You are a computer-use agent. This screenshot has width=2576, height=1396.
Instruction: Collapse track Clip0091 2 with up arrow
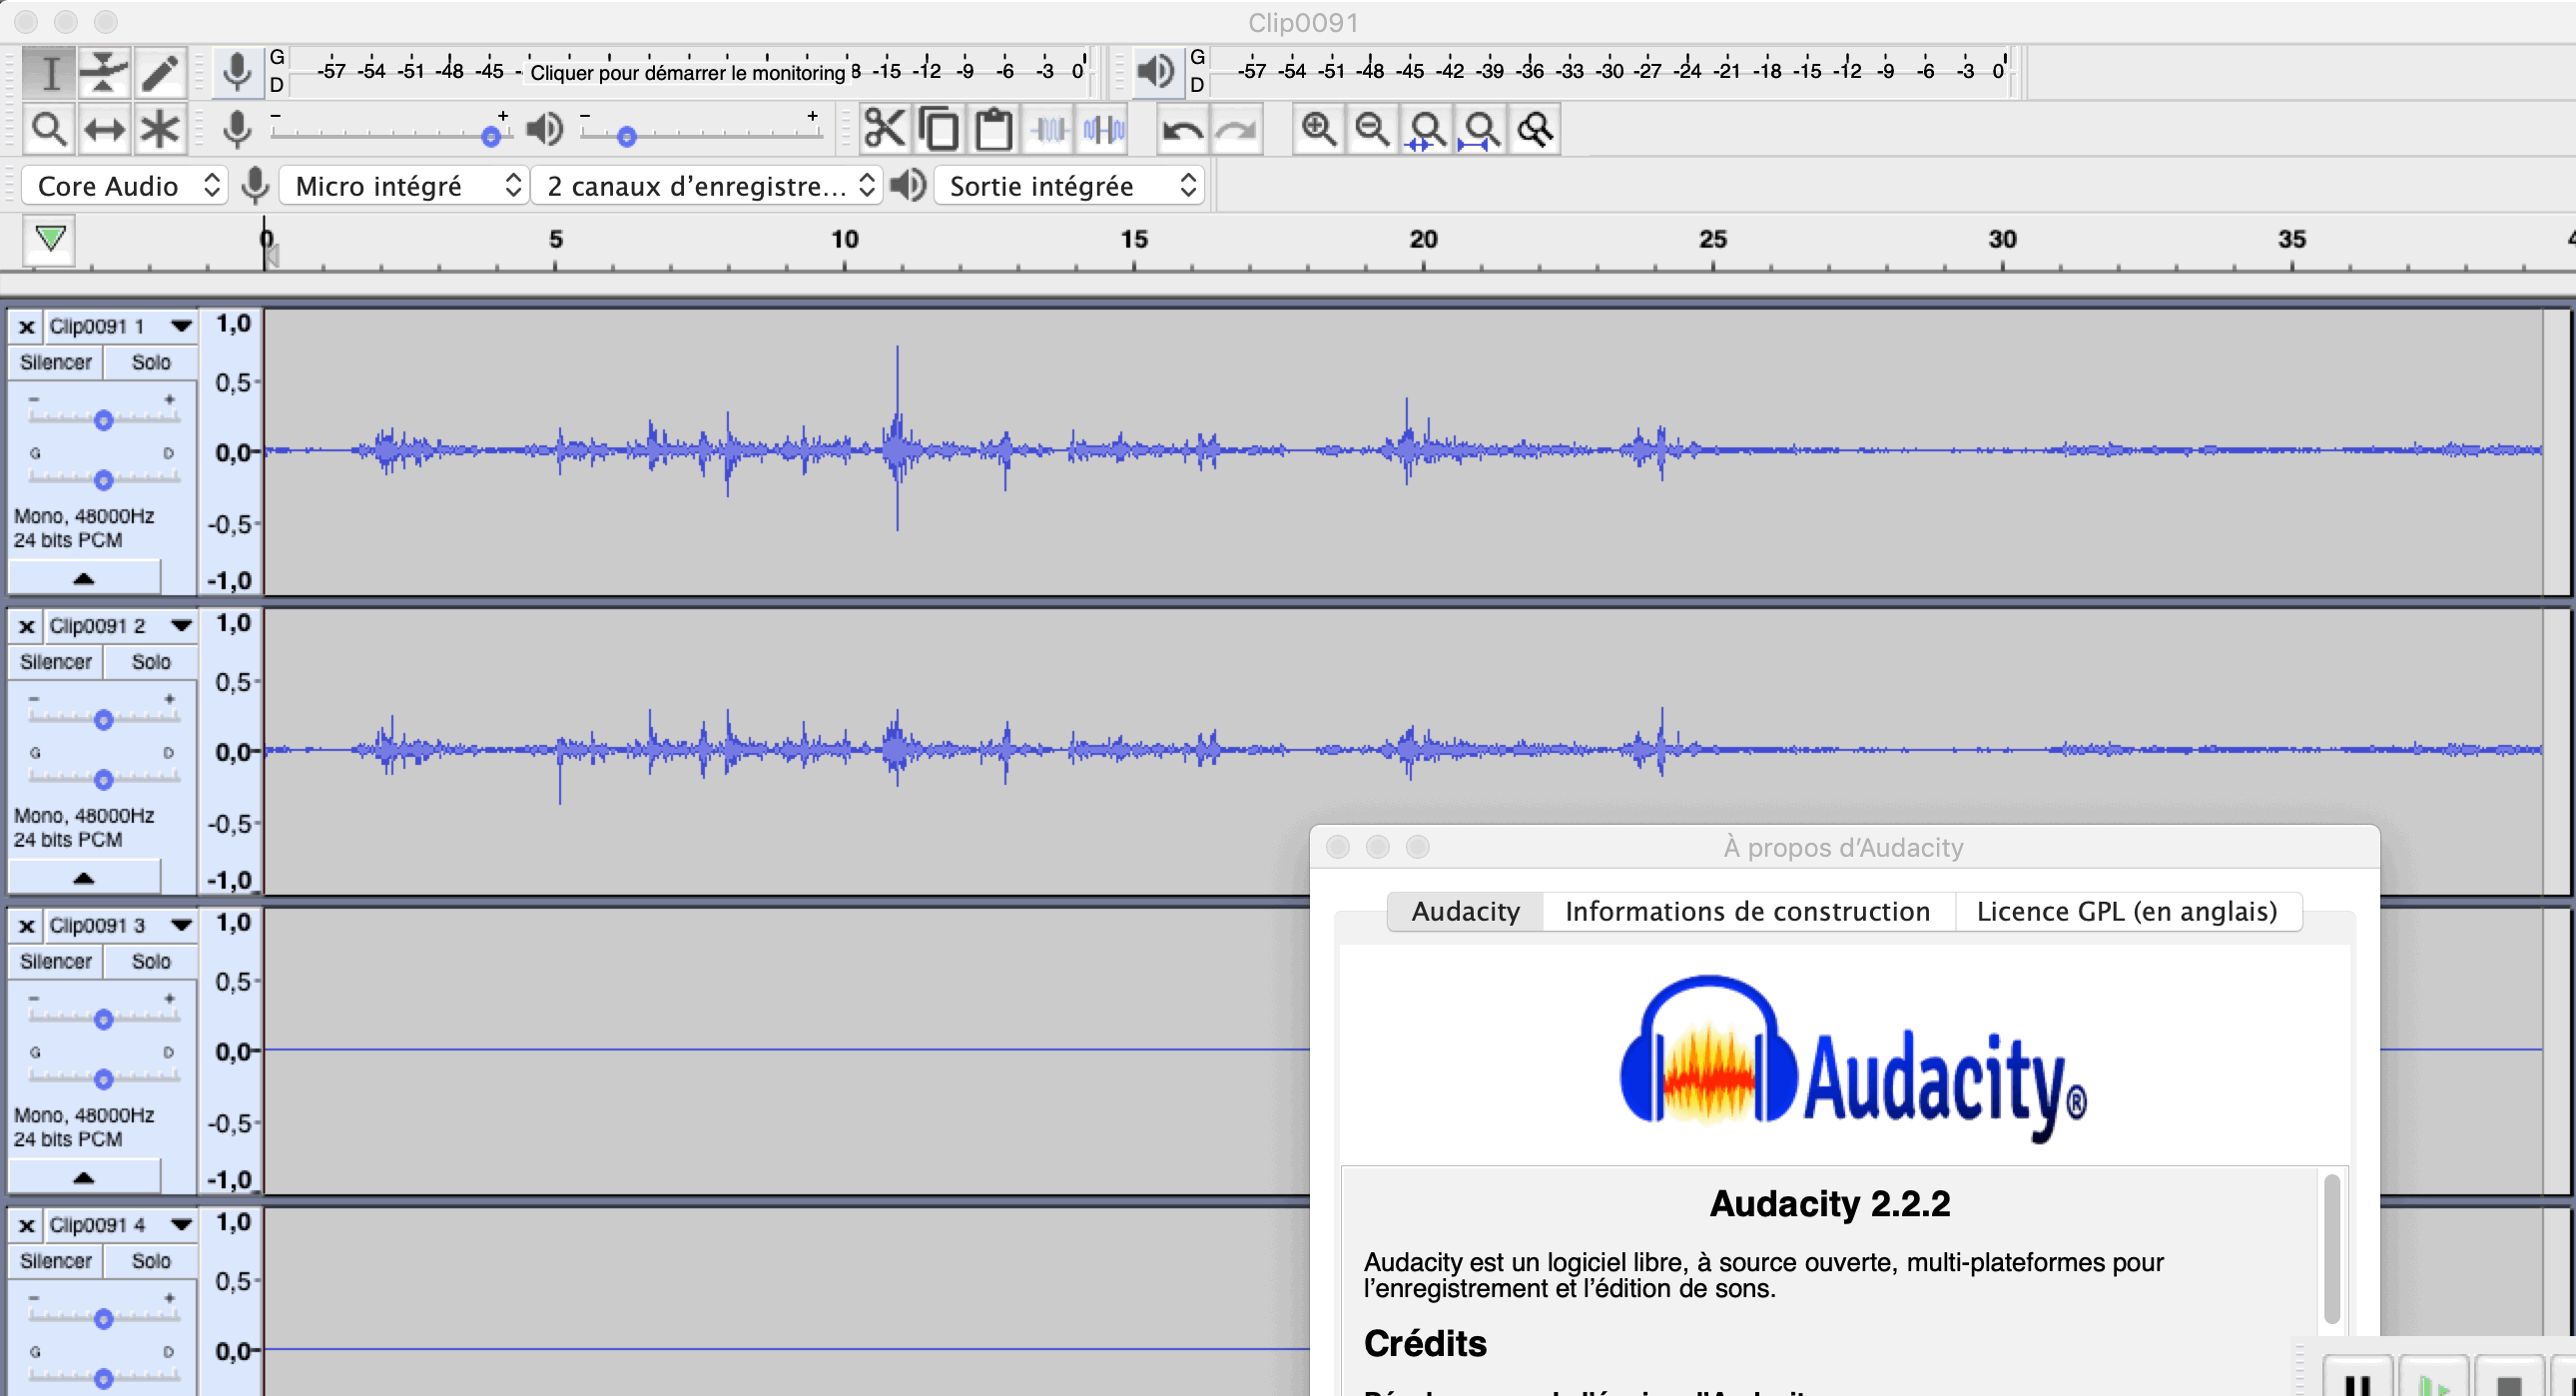point(84,878)
